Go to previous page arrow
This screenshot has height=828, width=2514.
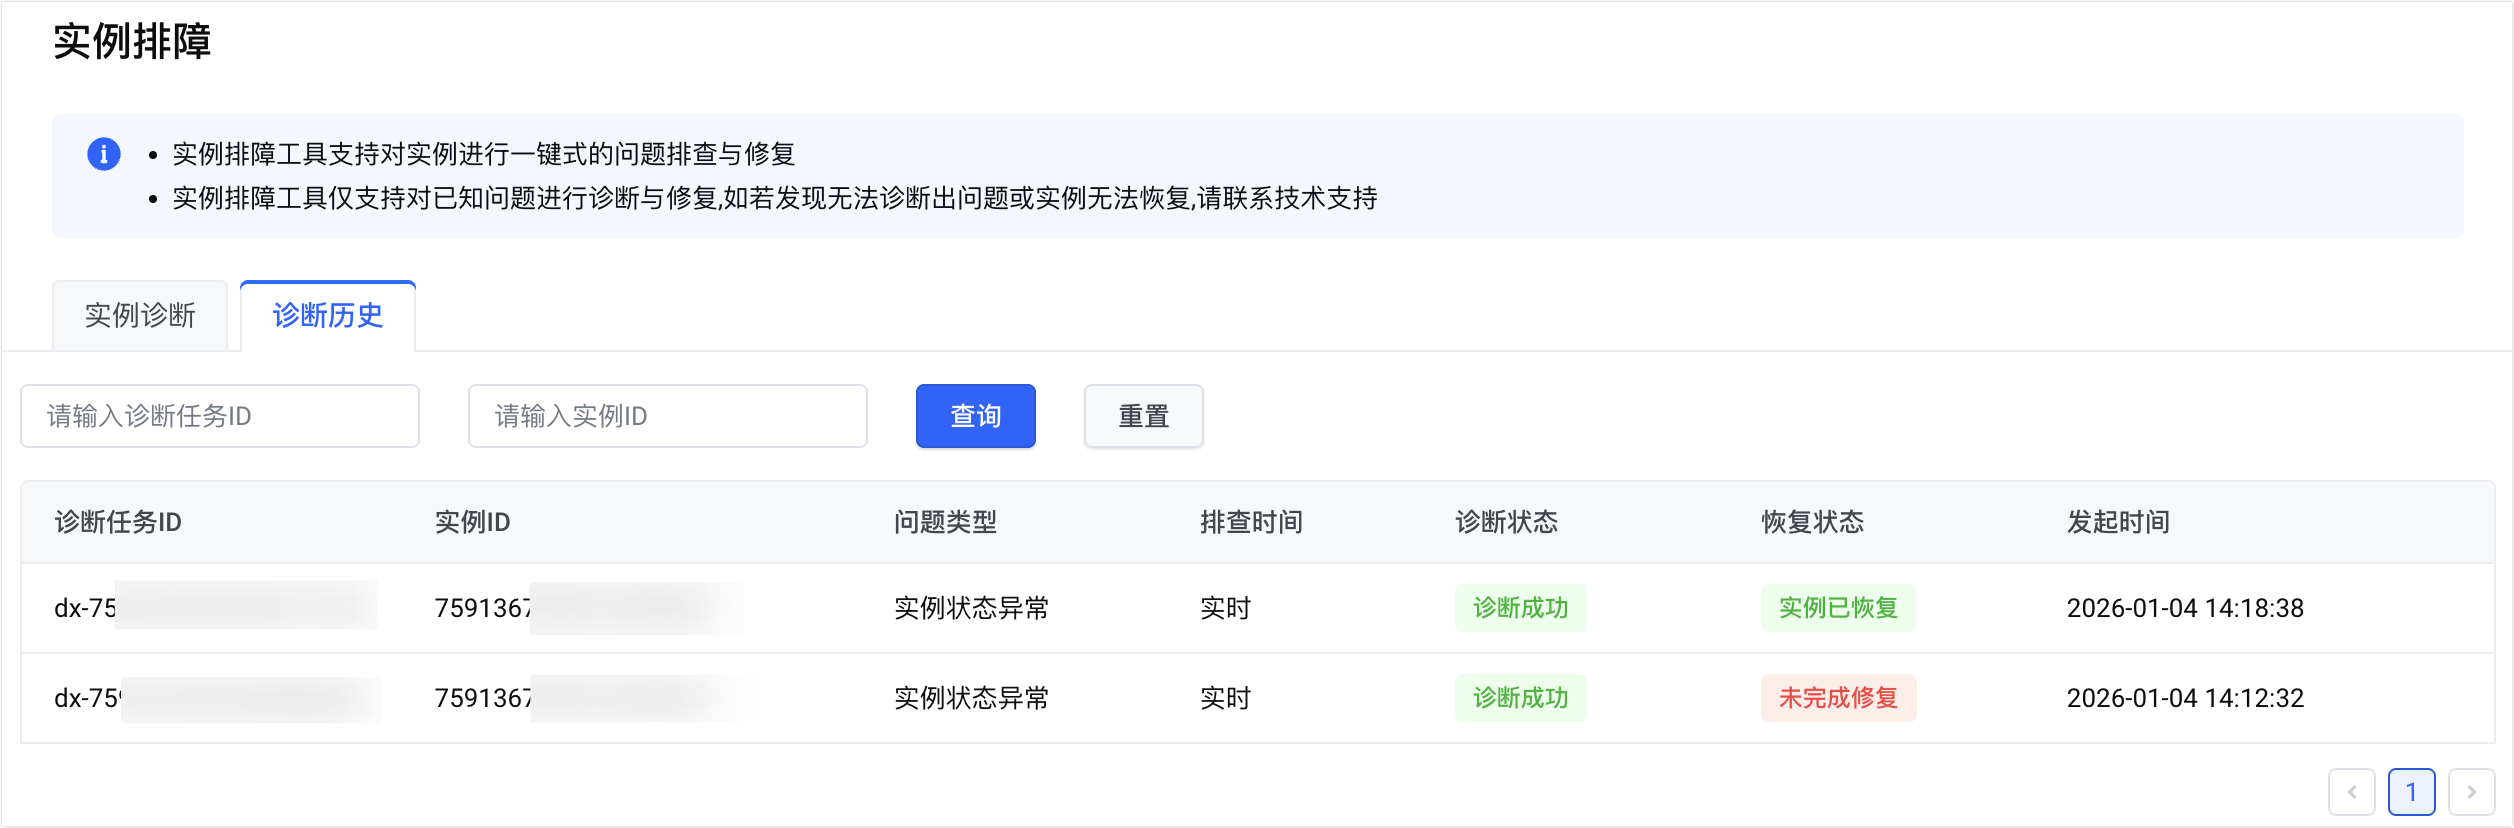click(x=2351, y=792)
